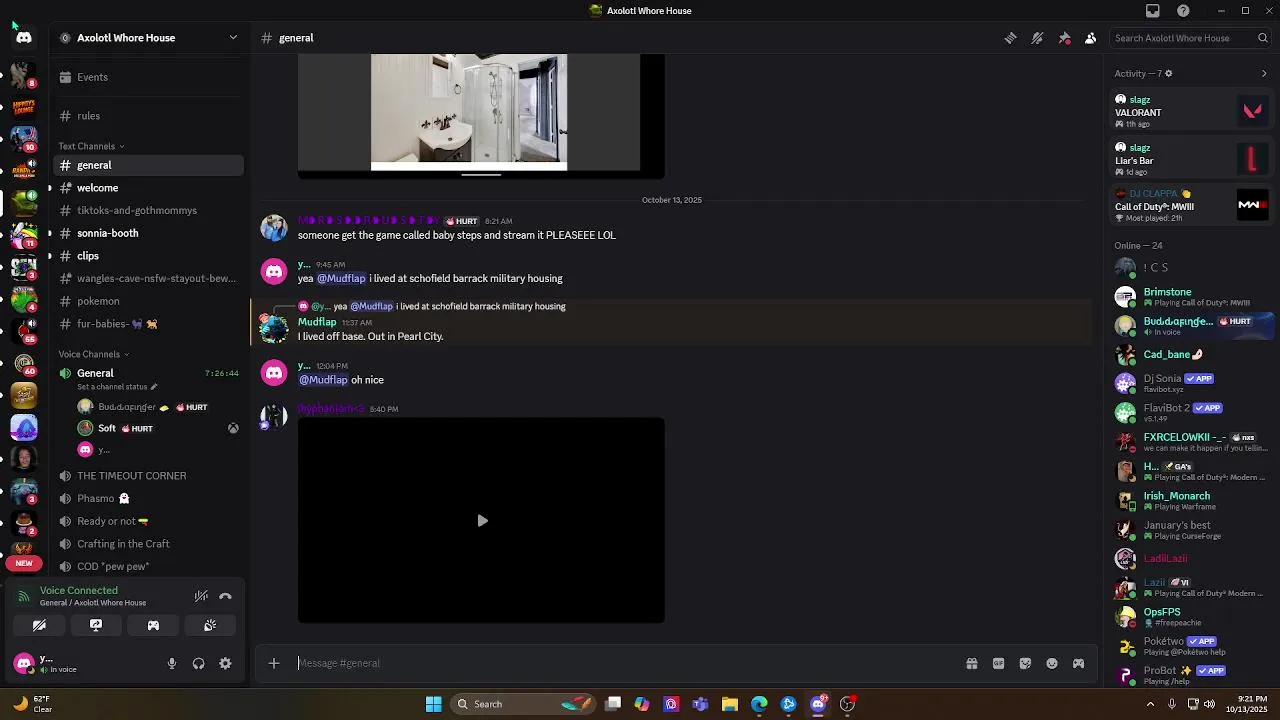1280x720 pixels.
Task: Expand the Activity panel arrow
Action: 1264,74
